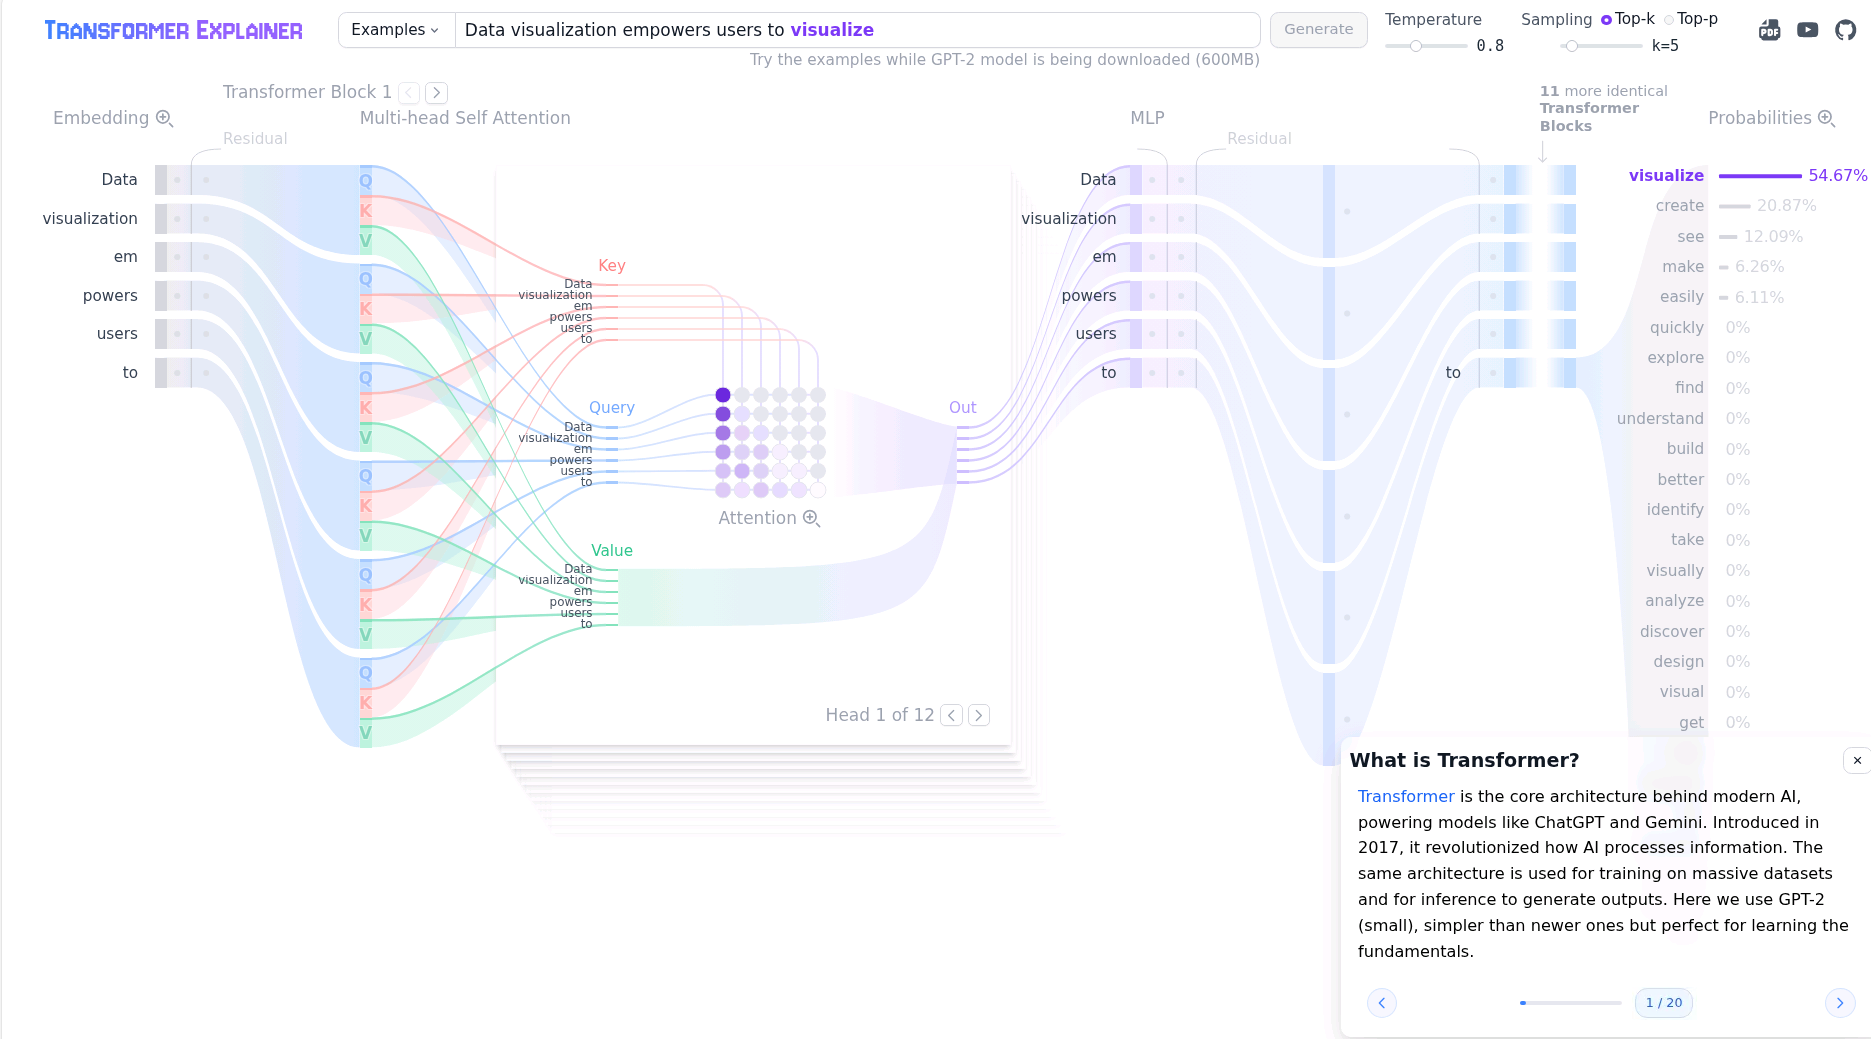Close the What is Transformer panel
Image resolution: width=1871 pixels, height=1039 pixels.
[x=1856, y=761]
